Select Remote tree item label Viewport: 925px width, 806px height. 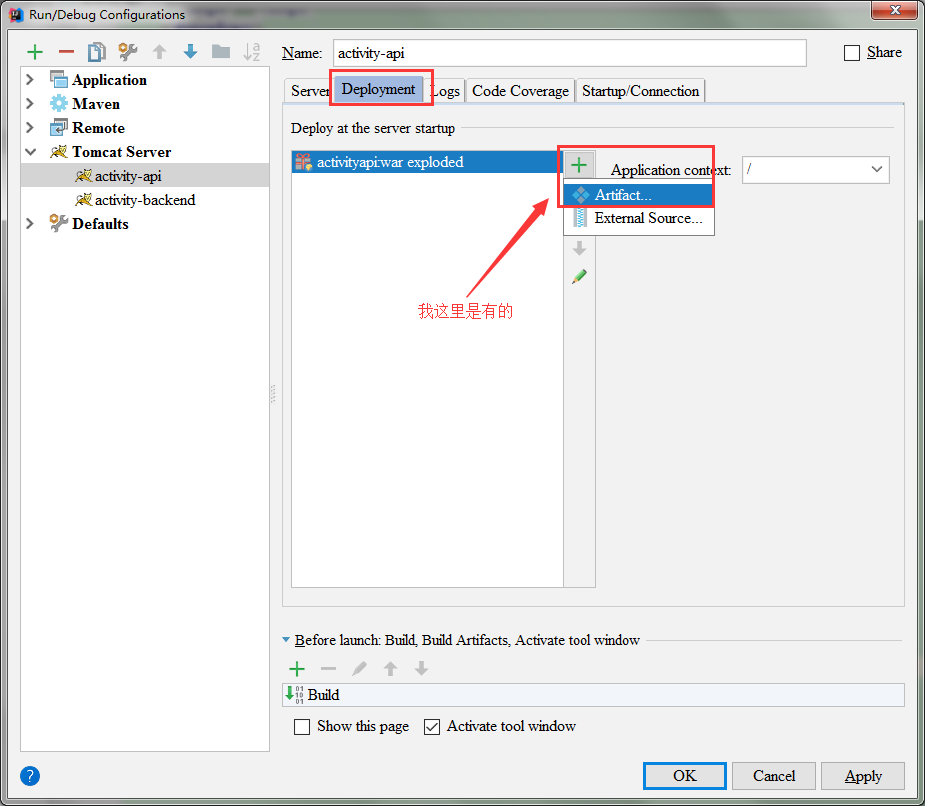pyautogui.click(x=98, y=128)
